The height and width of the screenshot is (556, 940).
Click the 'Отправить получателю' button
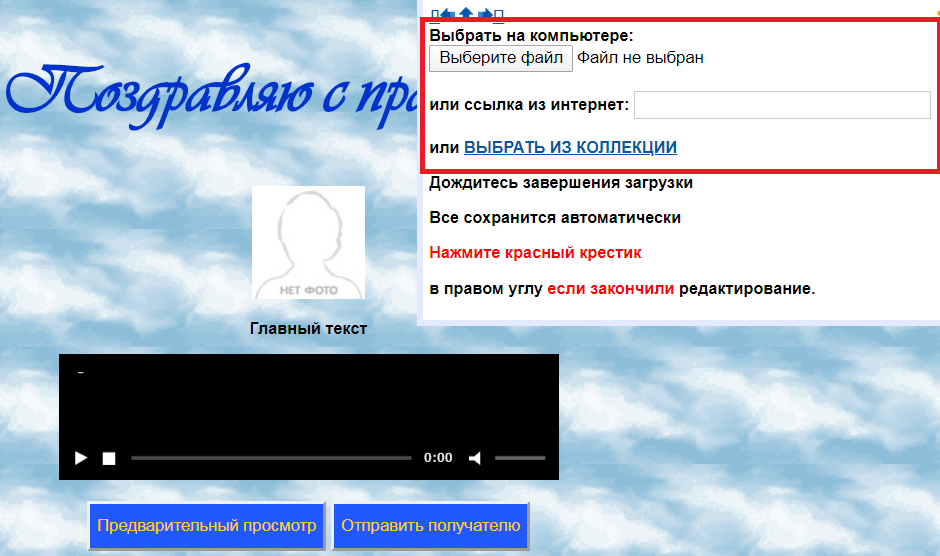pos(430,526)
